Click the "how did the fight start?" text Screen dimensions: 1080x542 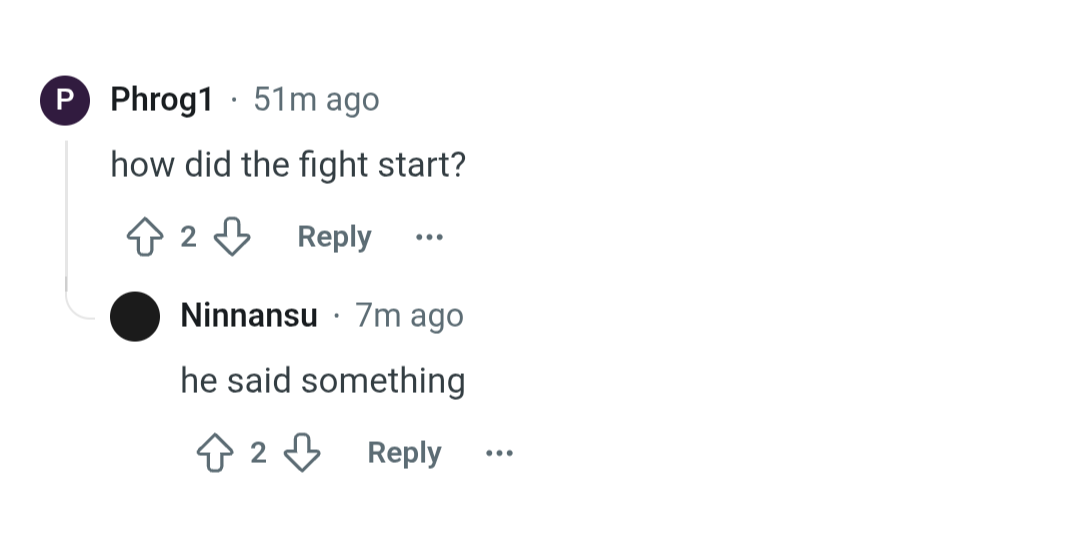(x=288, y=165)
